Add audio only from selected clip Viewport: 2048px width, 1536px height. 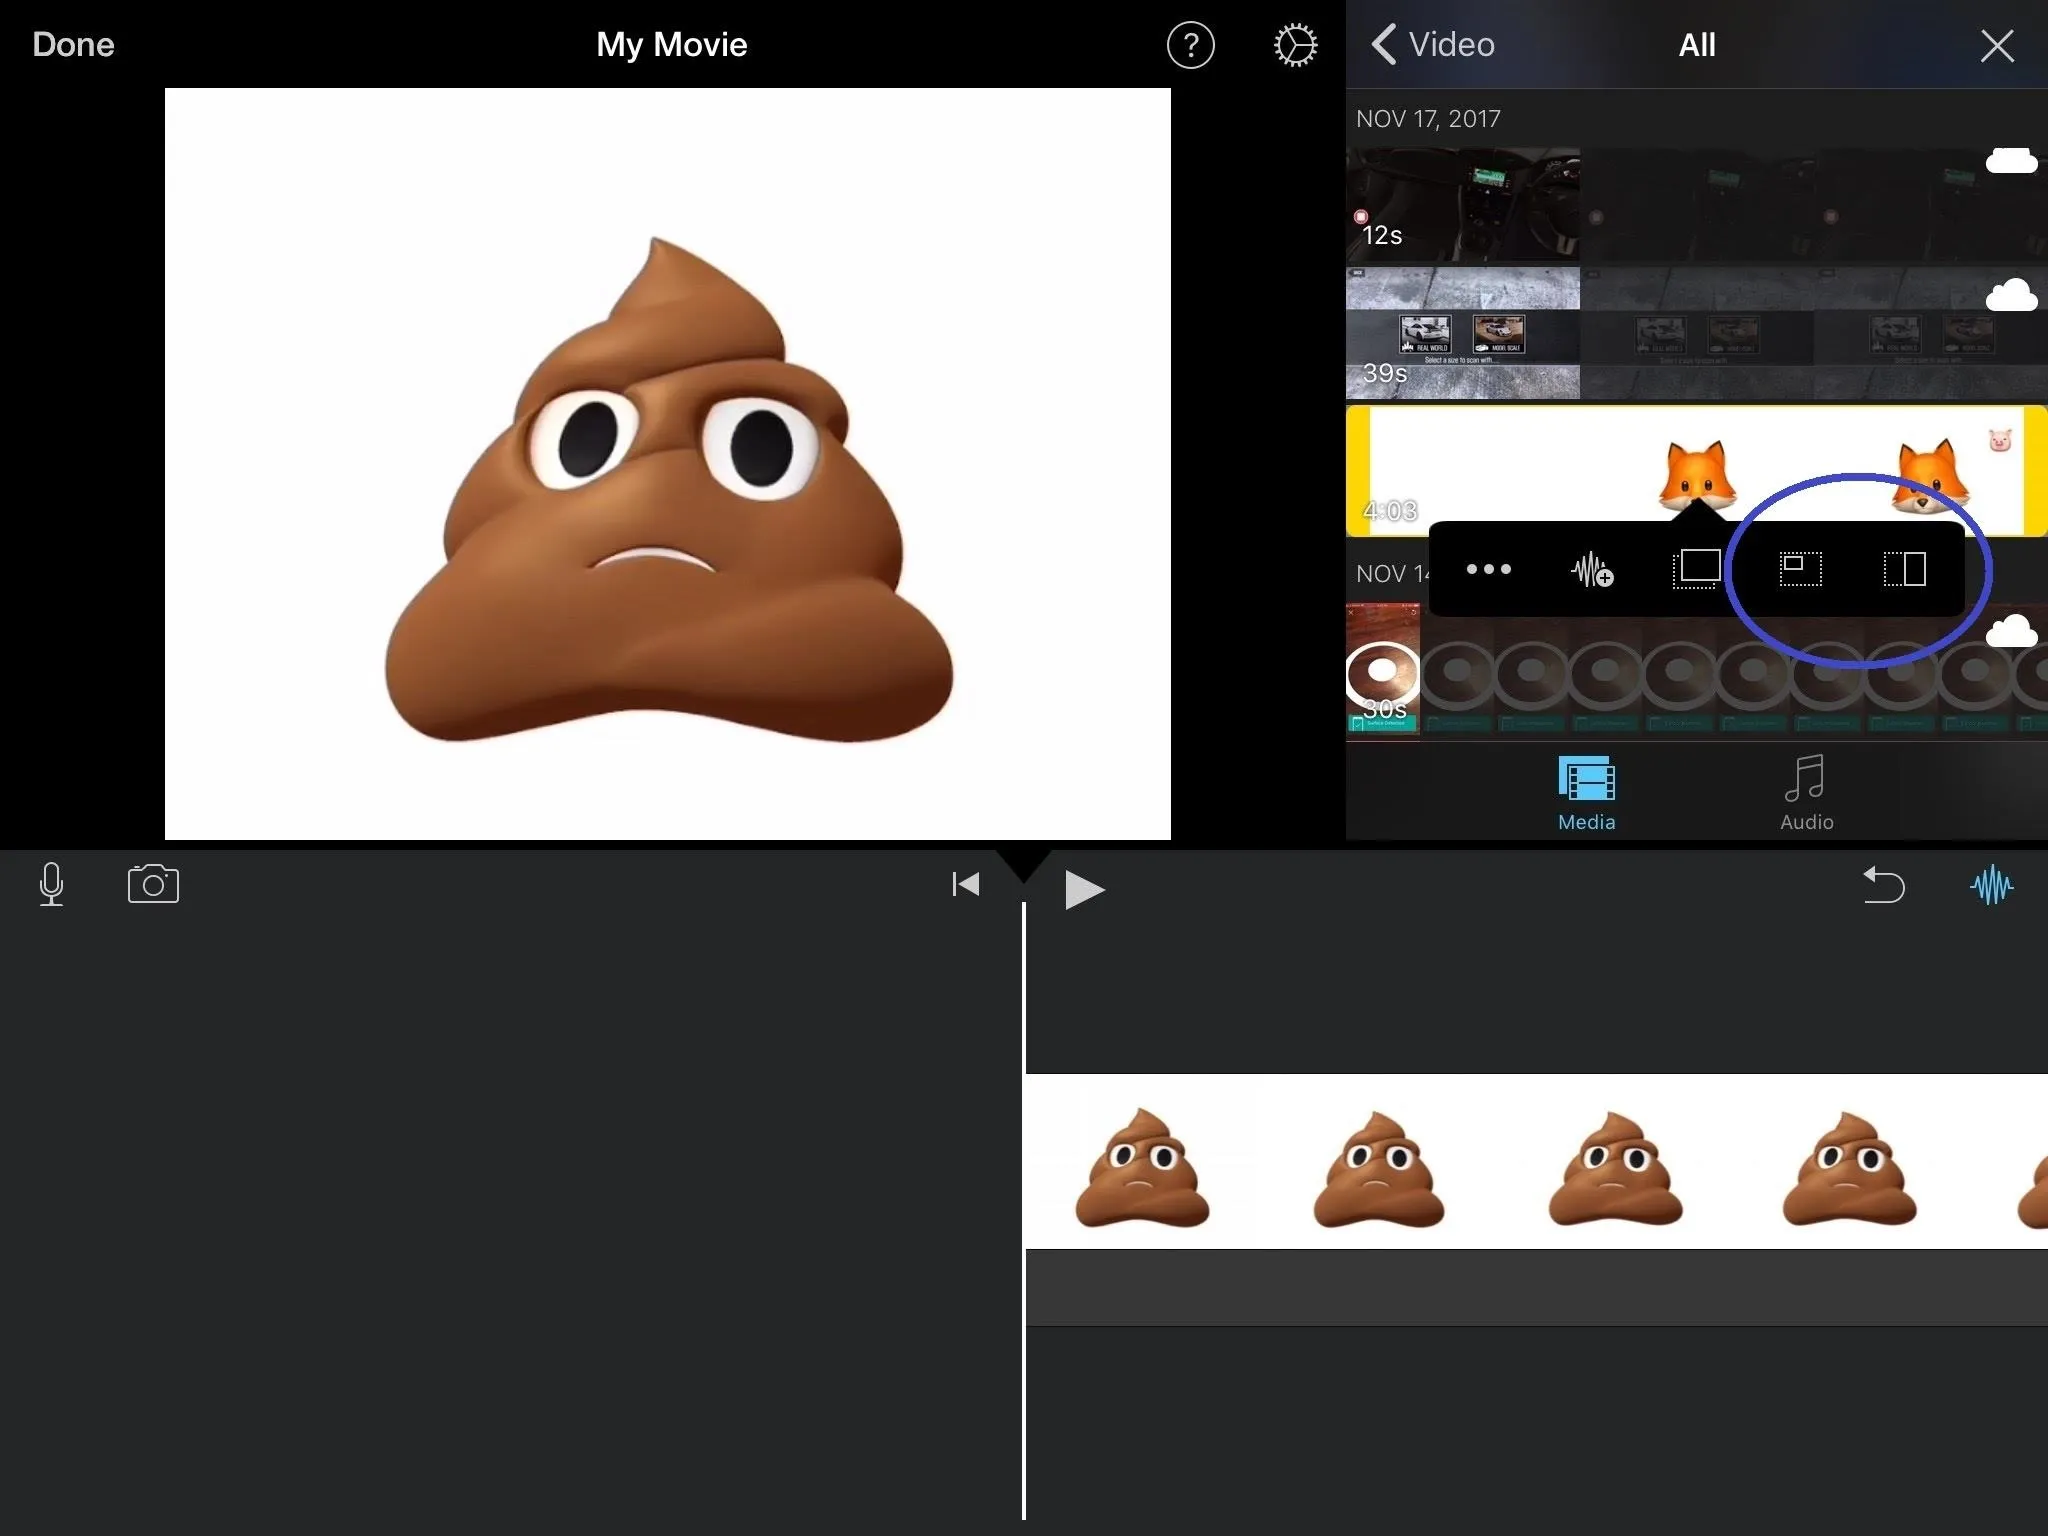pyautogui.click(x=1592, y=570)
